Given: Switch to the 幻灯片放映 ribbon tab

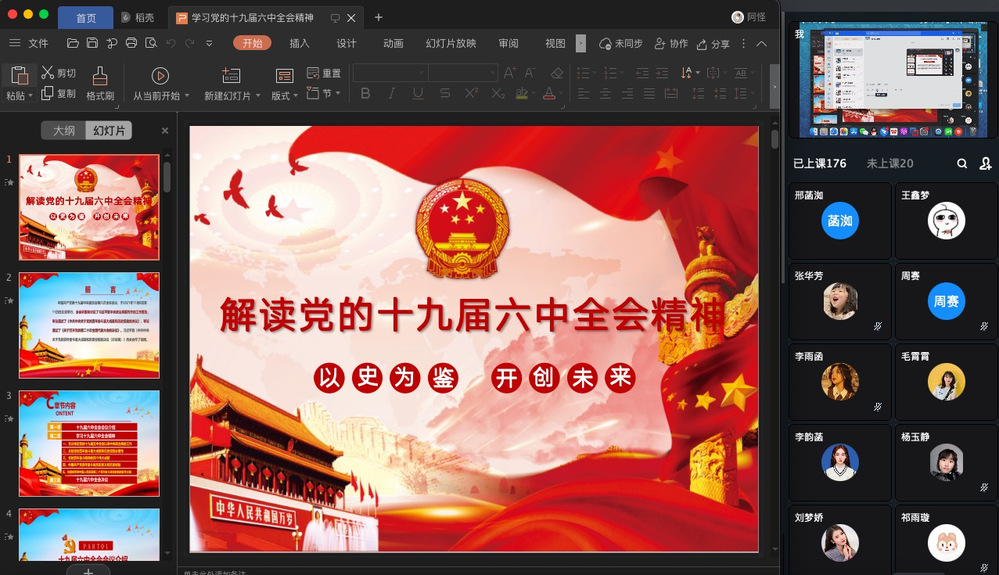Looking at the screenshot, I should (x=451, y=43).
